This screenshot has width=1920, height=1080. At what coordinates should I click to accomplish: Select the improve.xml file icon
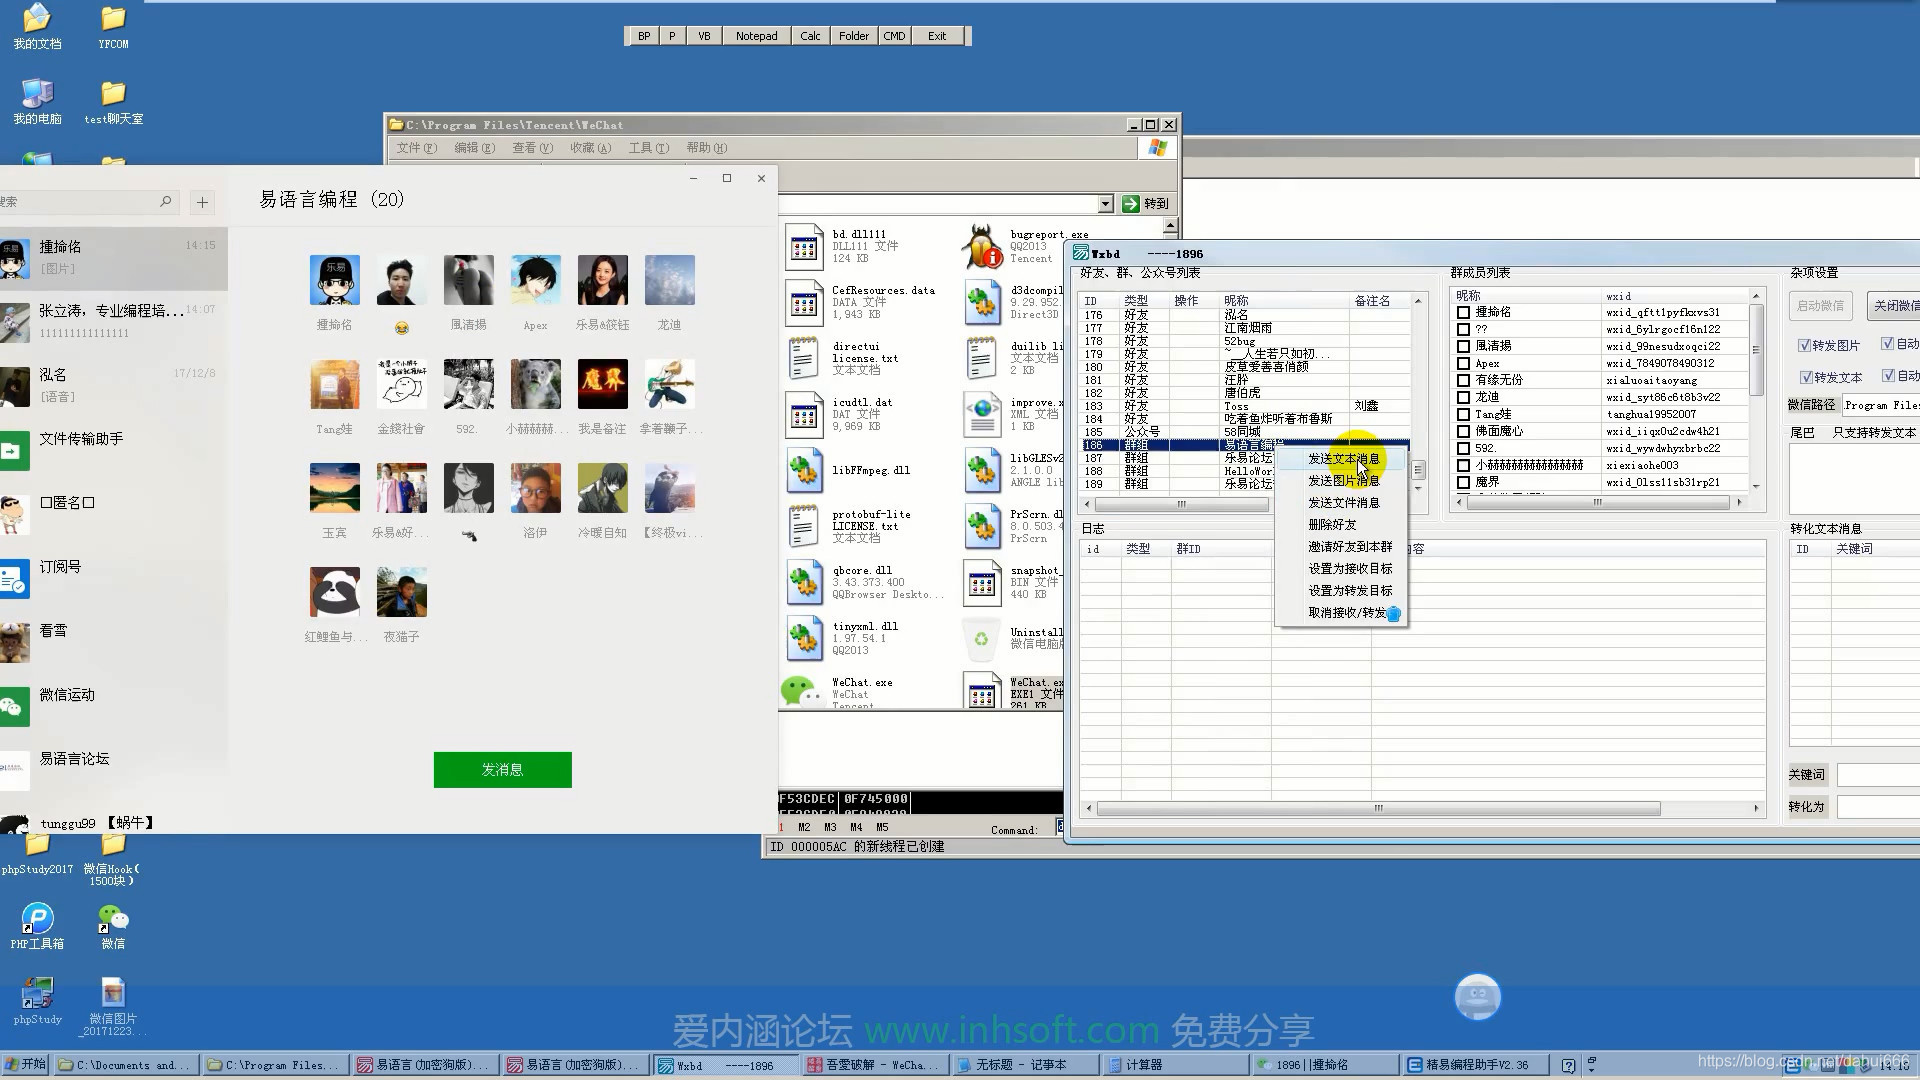(x=981, y=414)
